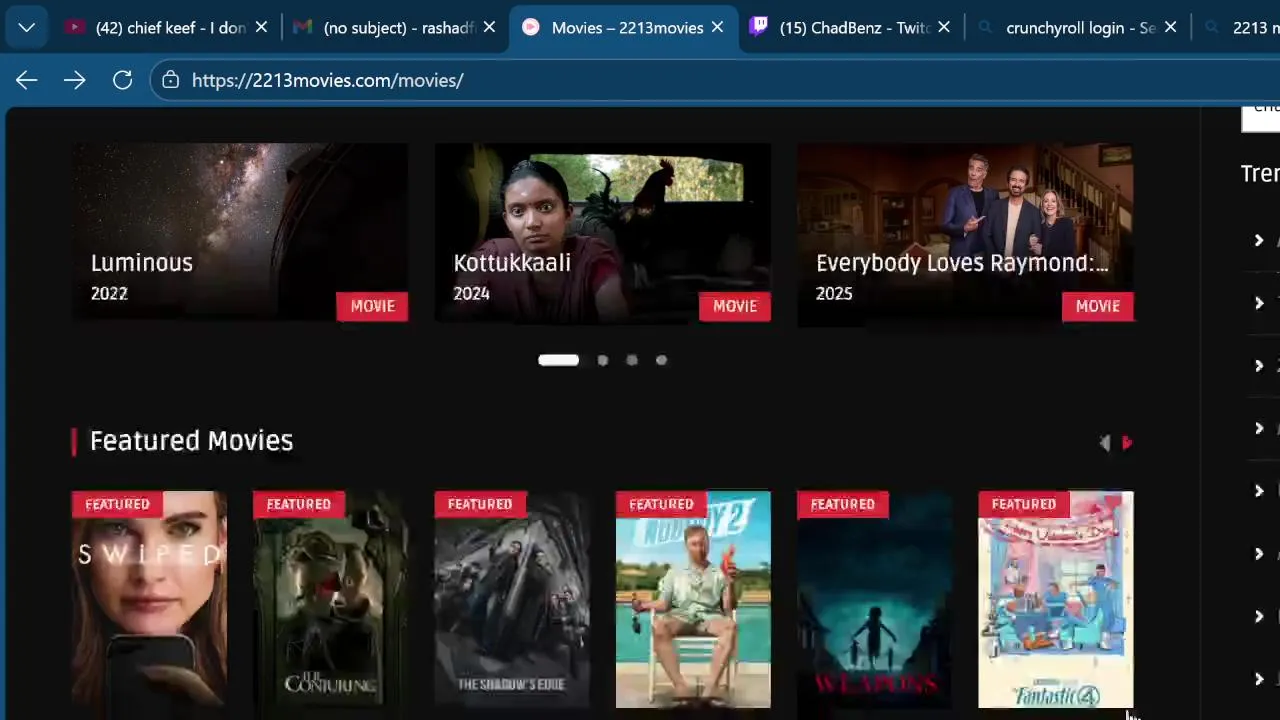Open the Luminous 2022 slider card
The image size is (1280, 720).
click(x=240, y=233)
